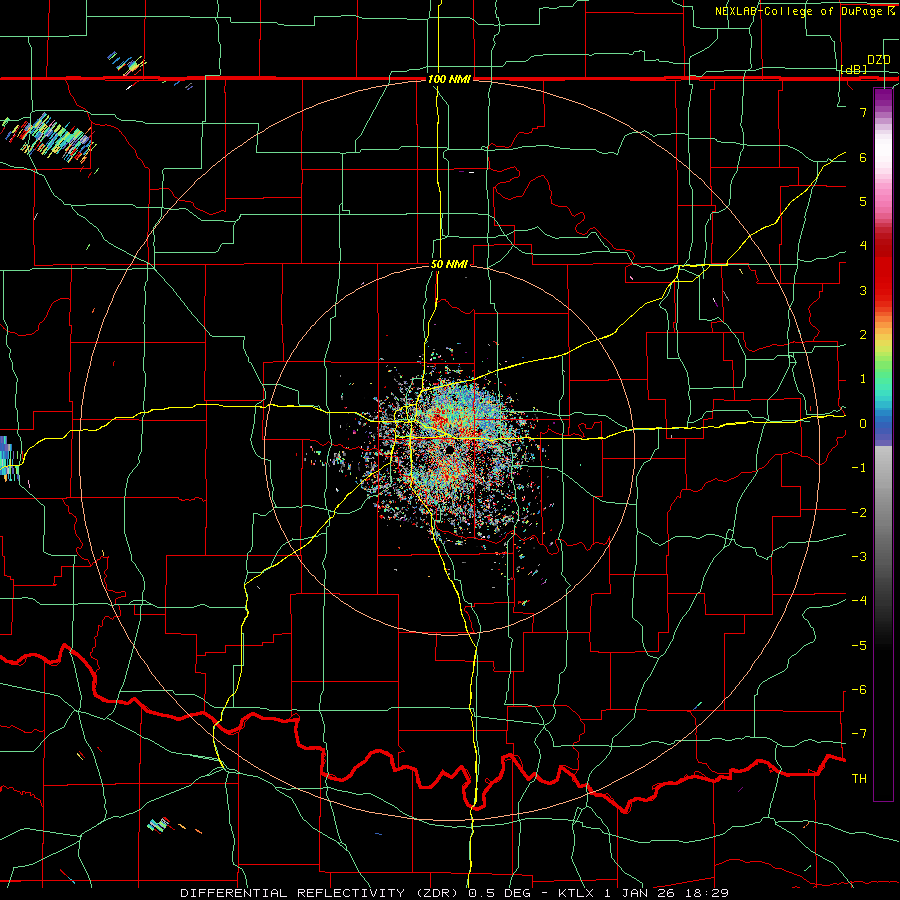
Task: Click the color scale value -6
Action: (859, 690)
